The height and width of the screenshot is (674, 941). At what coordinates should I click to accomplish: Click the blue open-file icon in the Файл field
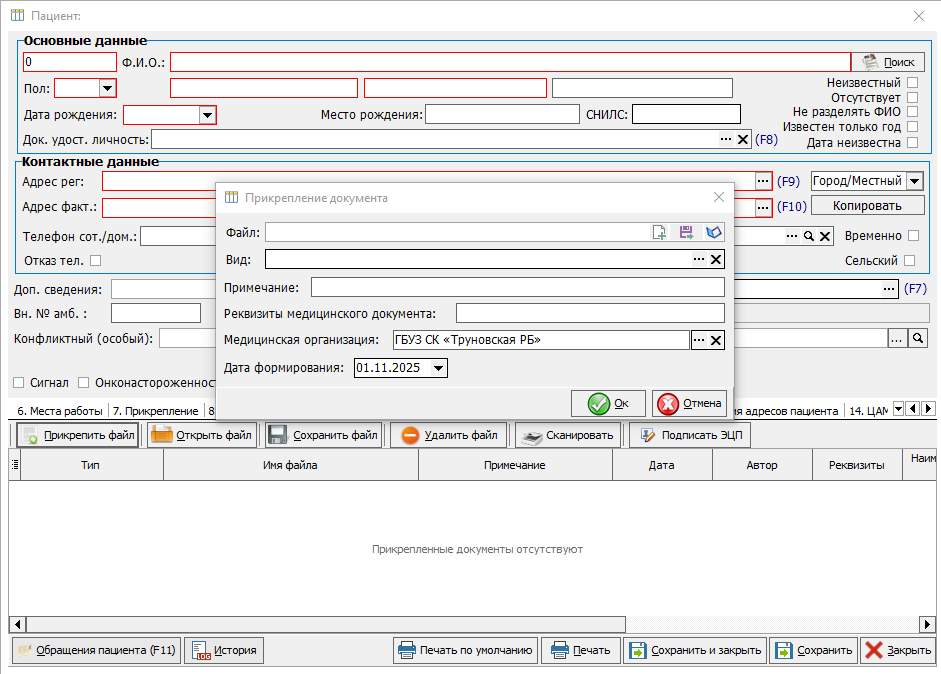tap(713, 232)
